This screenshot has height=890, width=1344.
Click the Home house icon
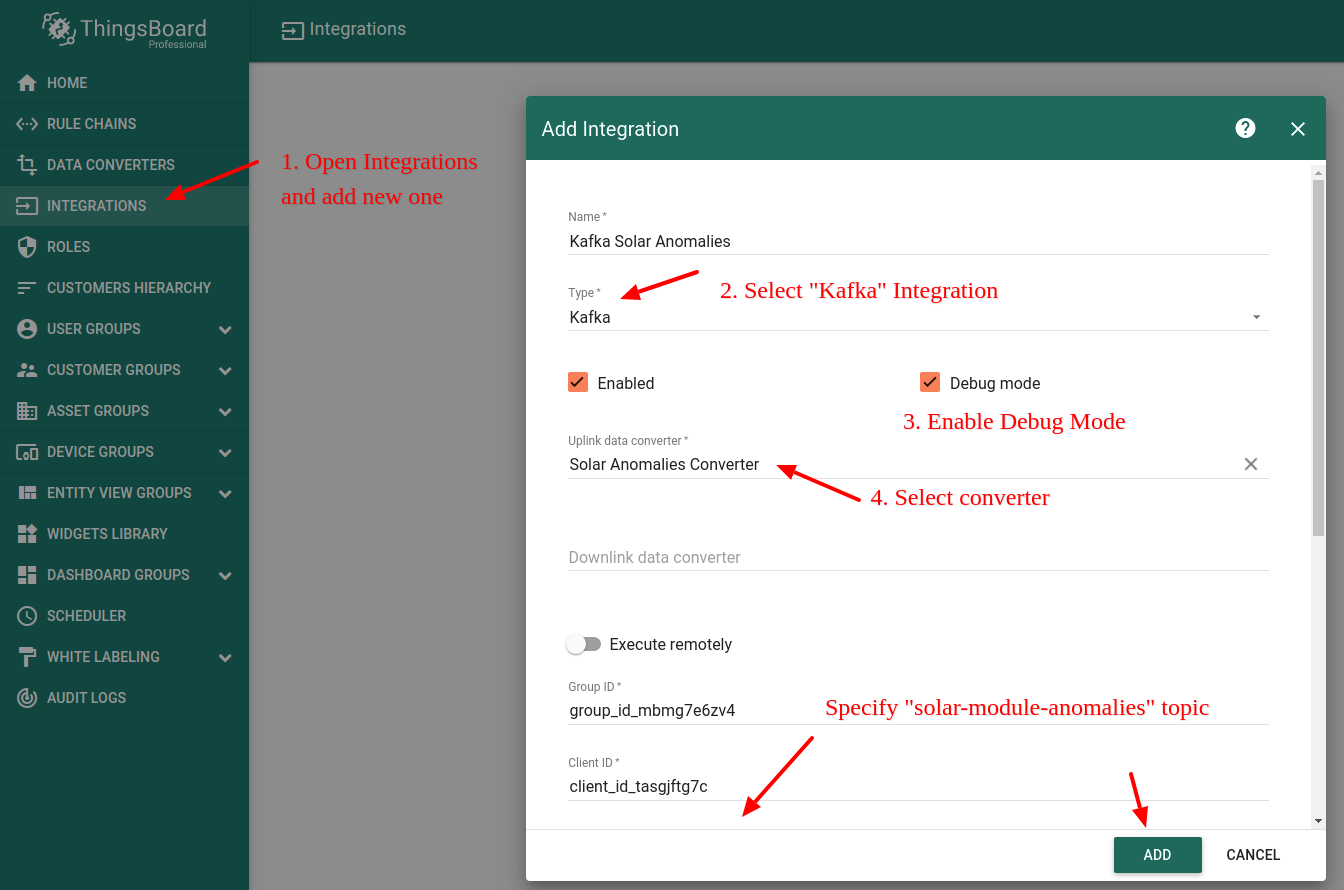pos(27,83)
